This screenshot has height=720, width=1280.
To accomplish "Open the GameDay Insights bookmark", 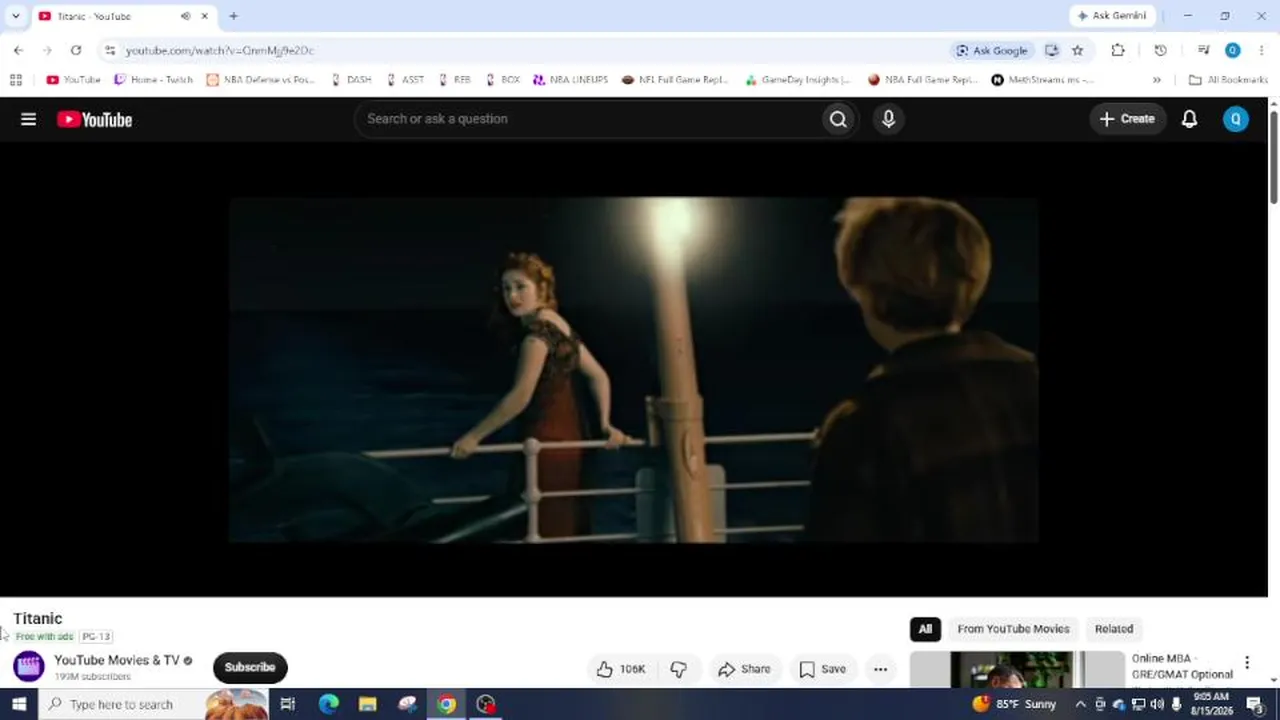I will (x=798, y=80).
